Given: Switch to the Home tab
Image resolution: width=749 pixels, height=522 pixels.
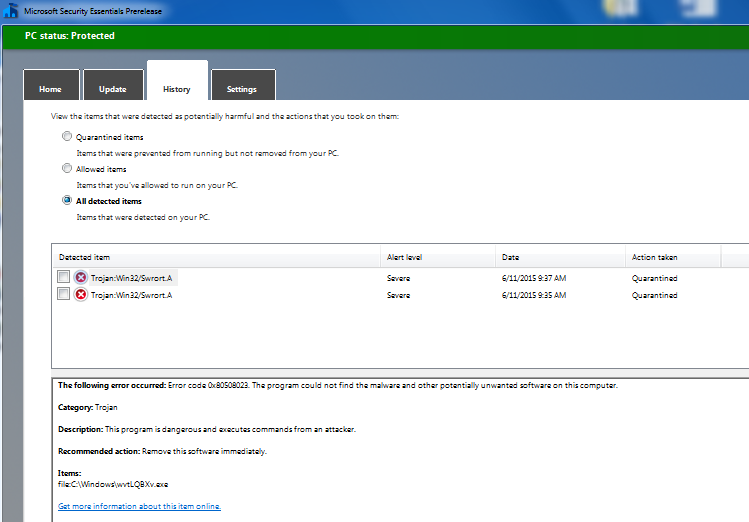Looking at the screenshot, I should tap(51, 85).
